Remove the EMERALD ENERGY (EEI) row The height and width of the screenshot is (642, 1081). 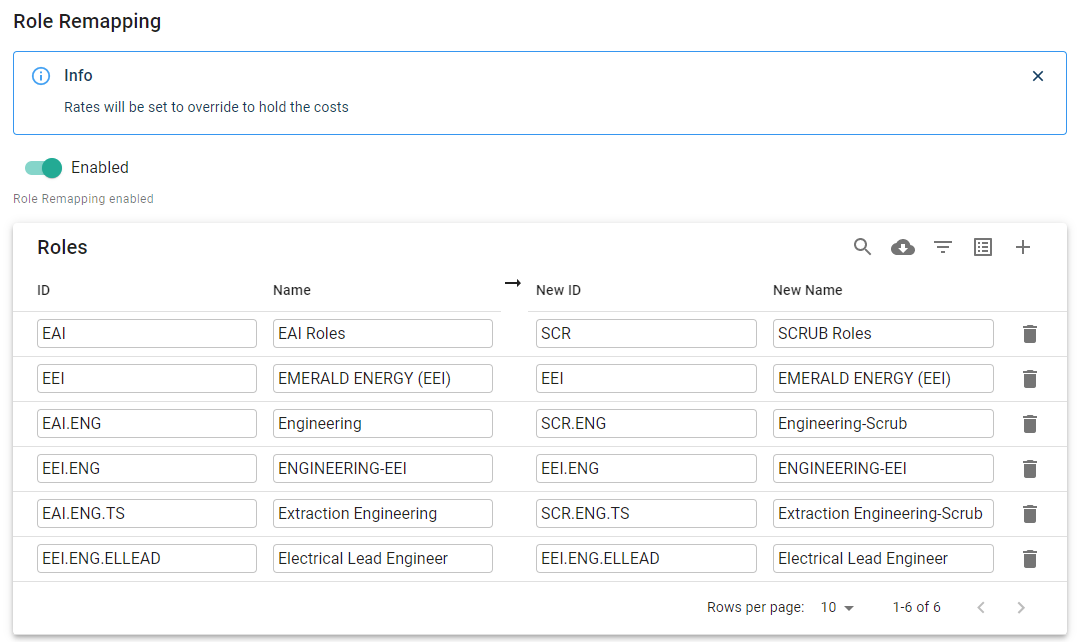click(x=1029, y=379)
